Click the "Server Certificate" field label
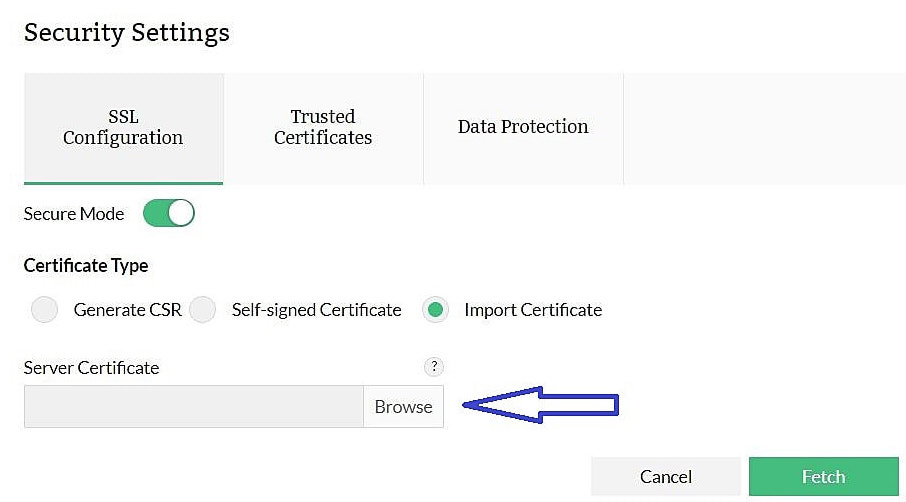This screenshot has width=906, height=502. tap(91, 368)
